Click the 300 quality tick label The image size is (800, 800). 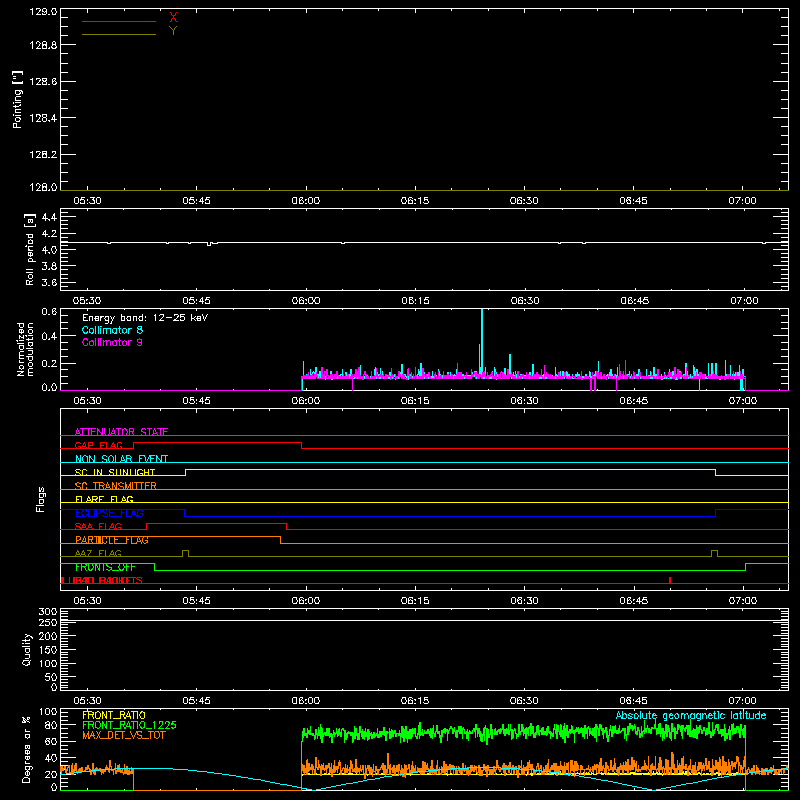[47, 612]
